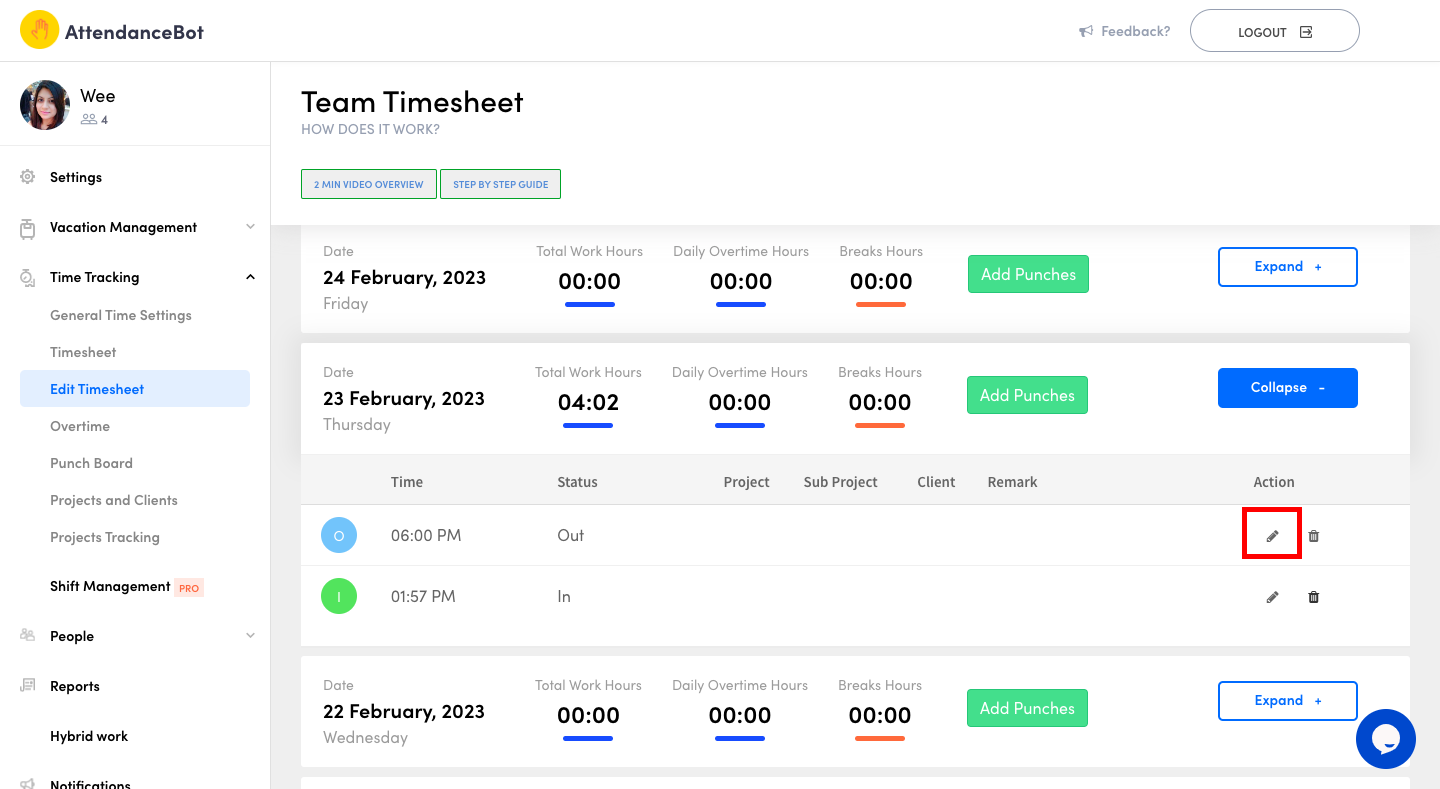1440x789 pixels.
Task: Click the AttendanceBot hand logo
Action: click(39, 30)
